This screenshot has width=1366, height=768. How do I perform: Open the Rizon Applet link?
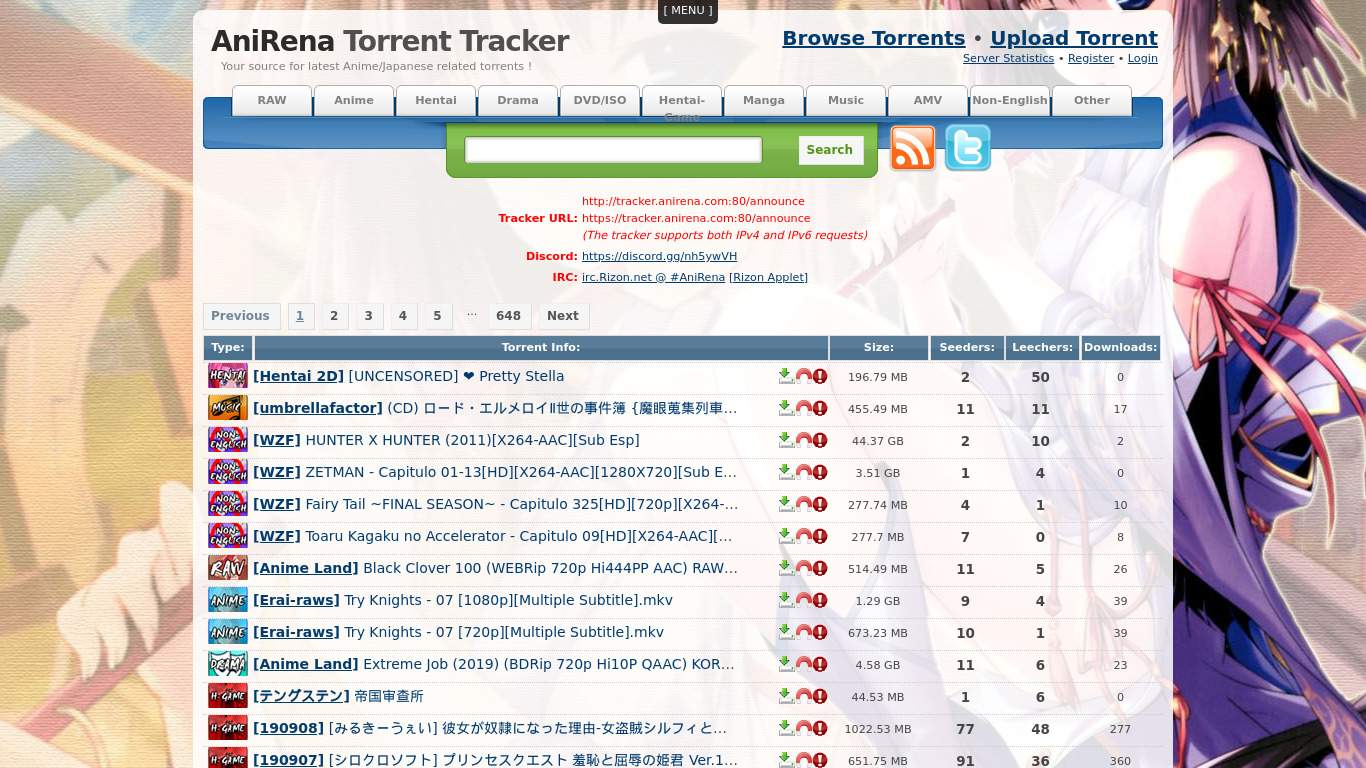coord(768,278)
